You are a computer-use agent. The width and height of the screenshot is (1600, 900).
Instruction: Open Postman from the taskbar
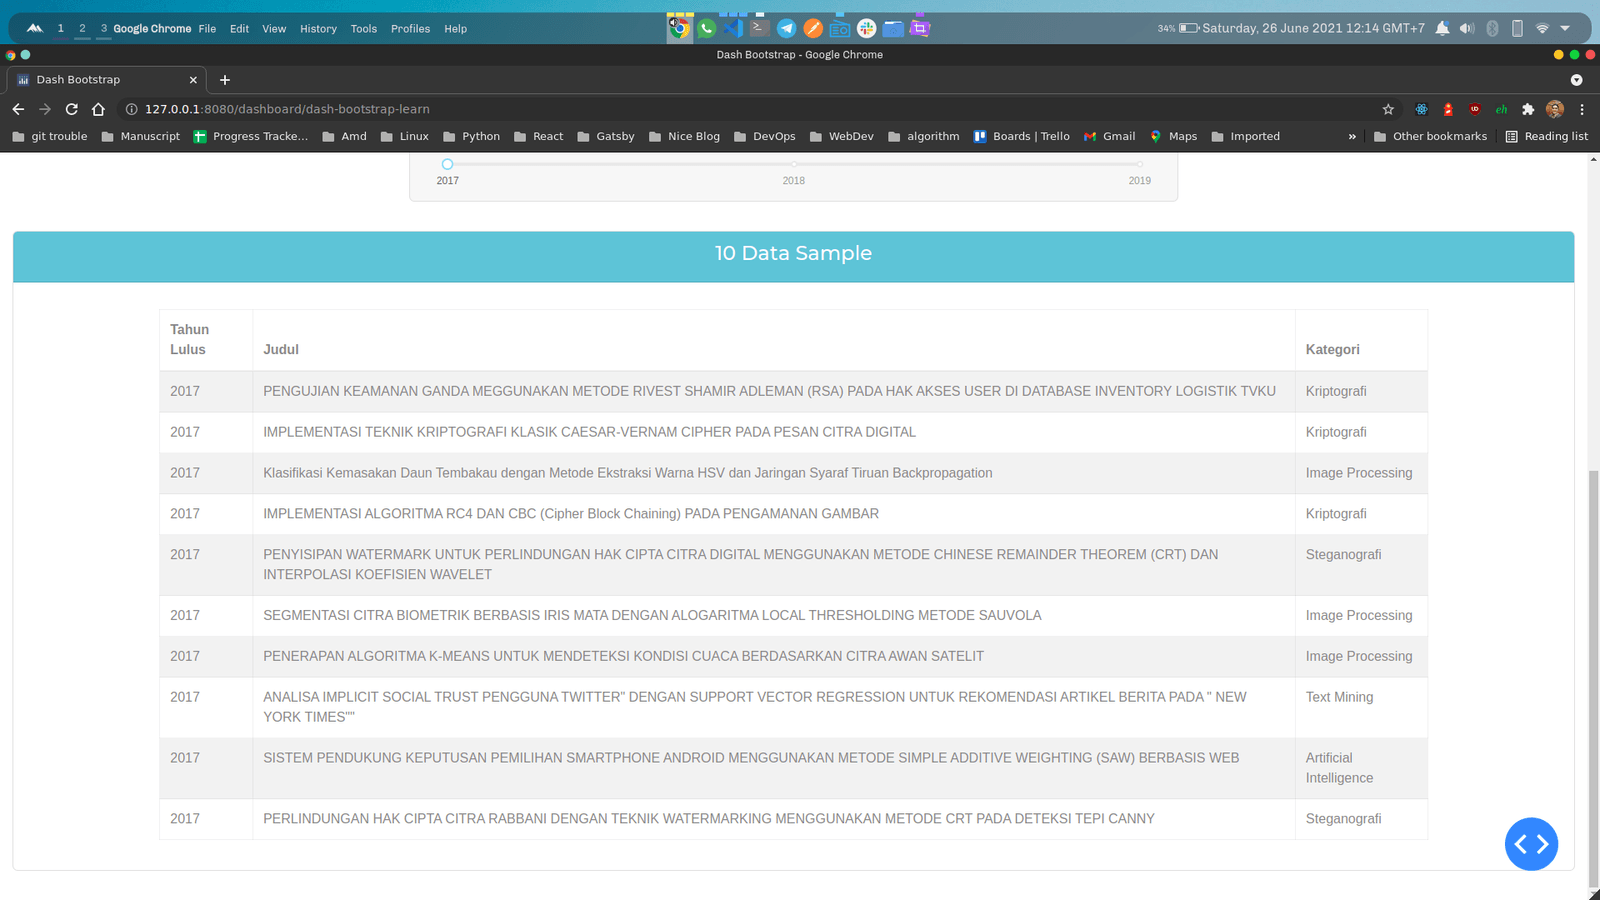coord(812,28)
